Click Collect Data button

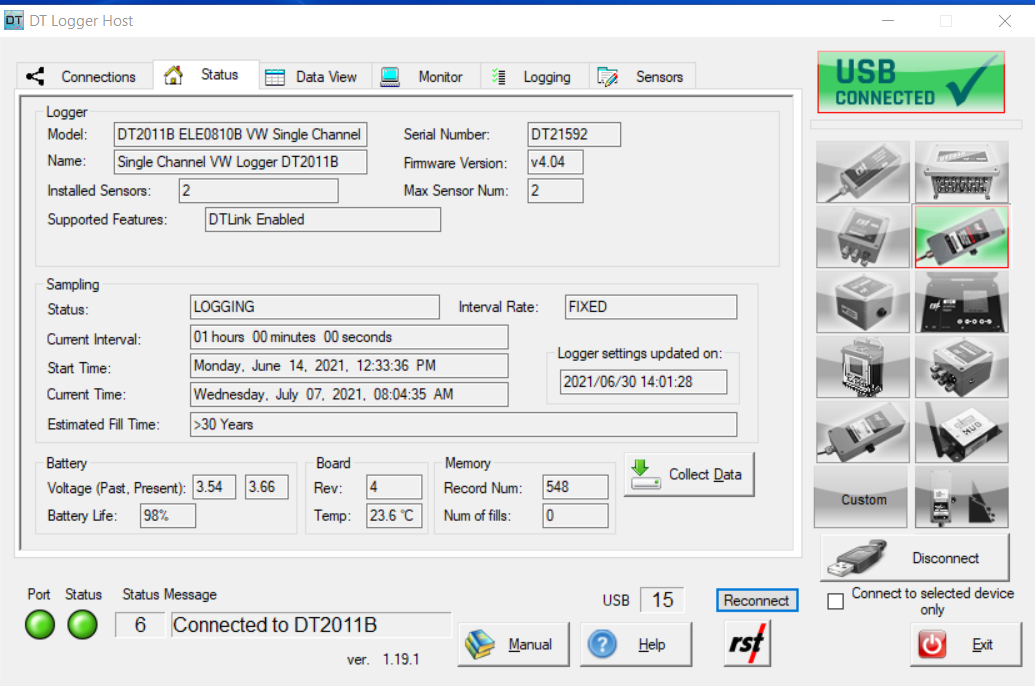click(x=689, y=474)
